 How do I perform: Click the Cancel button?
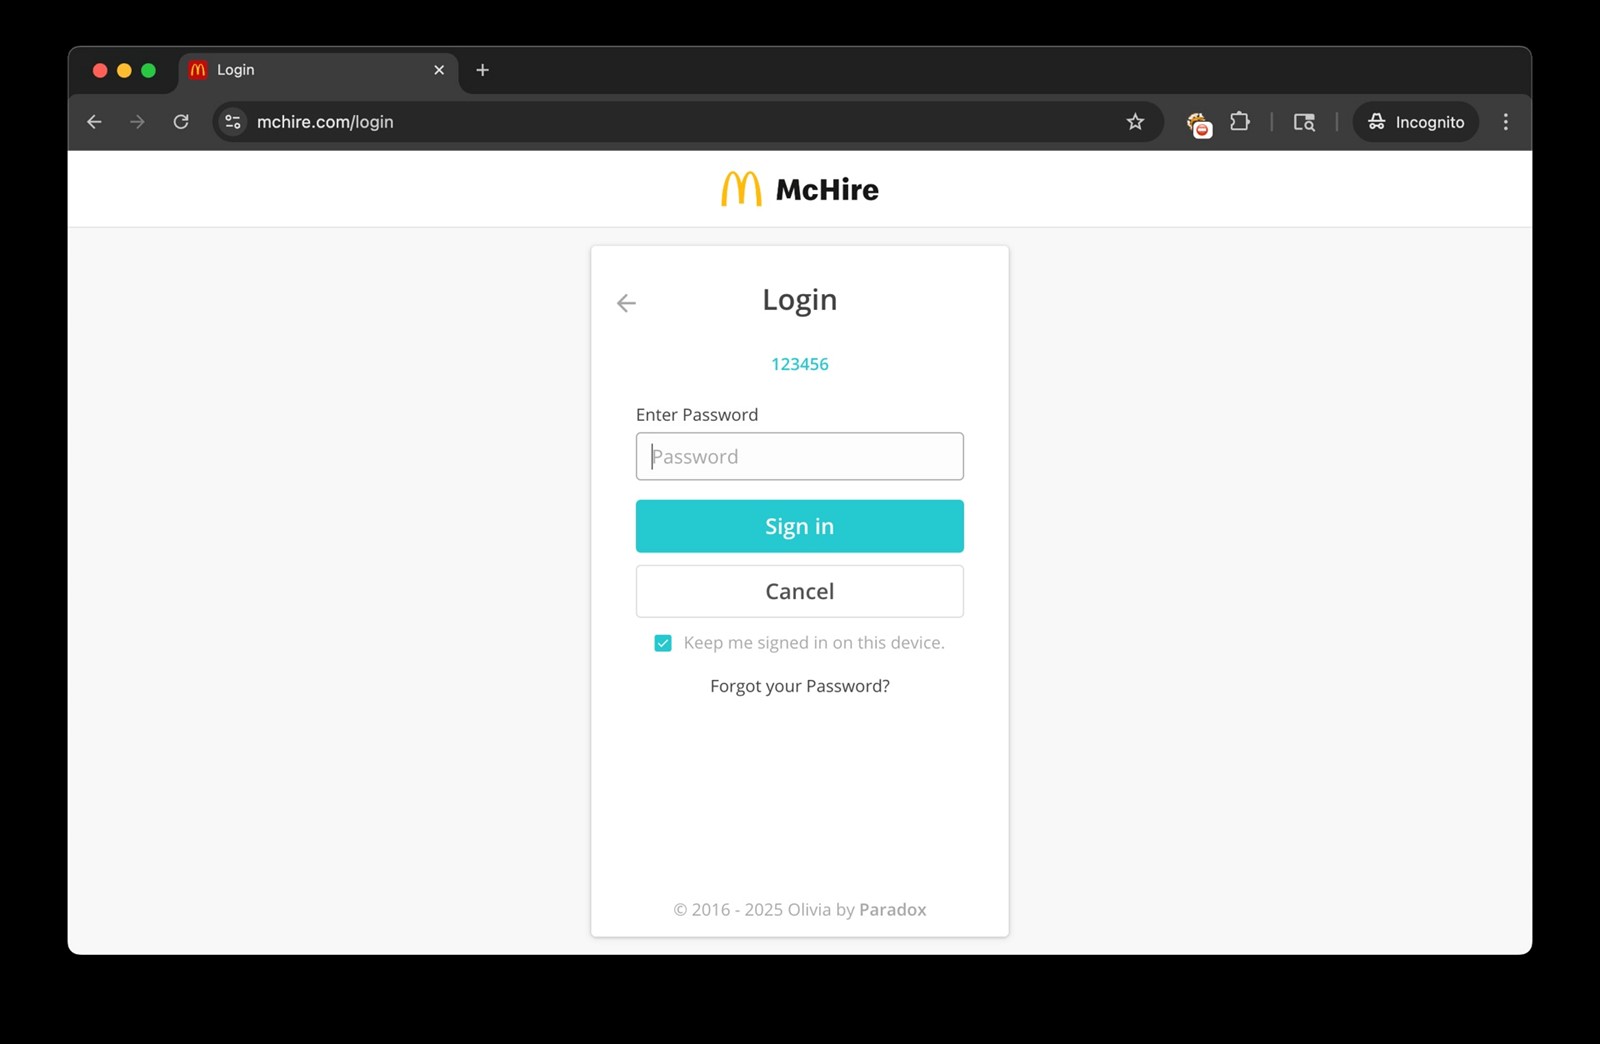(800, 591)
